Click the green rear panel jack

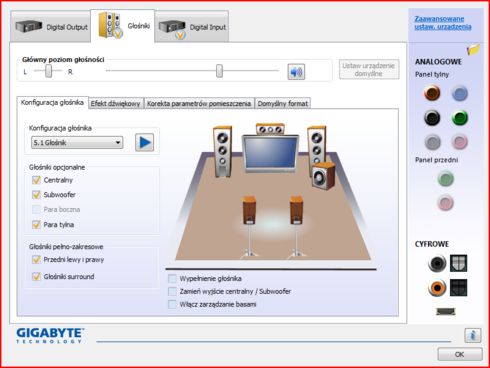pos(460,118)
